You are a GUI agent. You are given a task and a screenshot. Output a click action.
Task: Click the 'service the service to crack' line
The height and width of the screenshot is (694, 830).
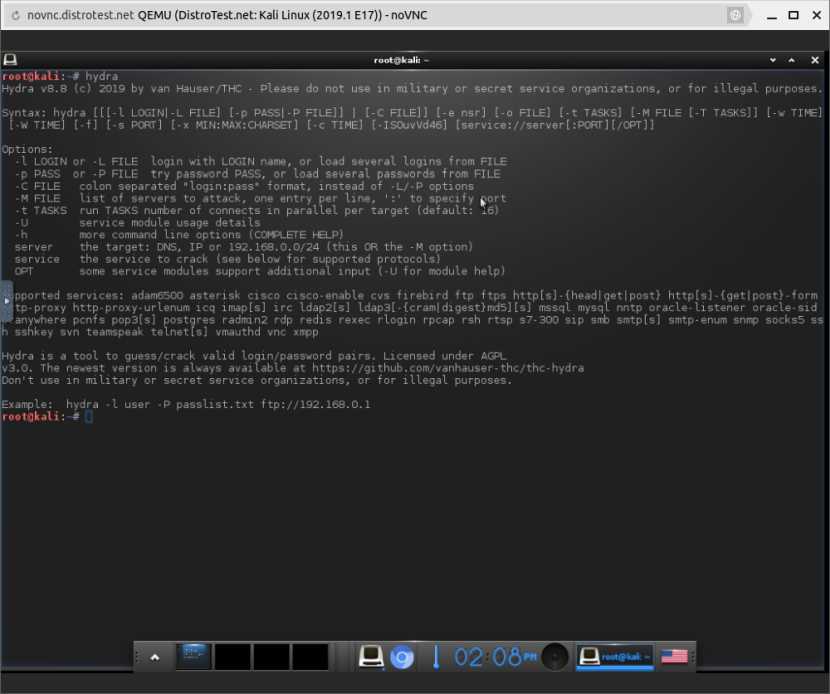pos(228,259)
